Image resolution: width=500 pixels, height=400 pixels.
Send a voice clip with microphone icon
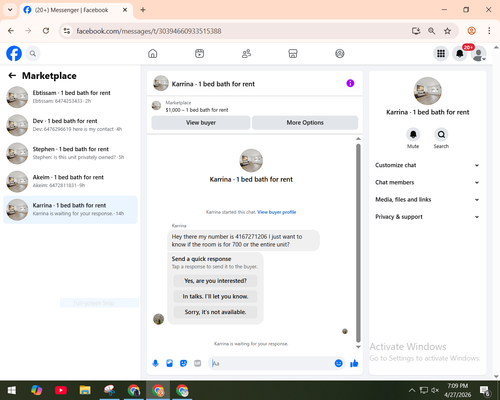pos(155,363)
